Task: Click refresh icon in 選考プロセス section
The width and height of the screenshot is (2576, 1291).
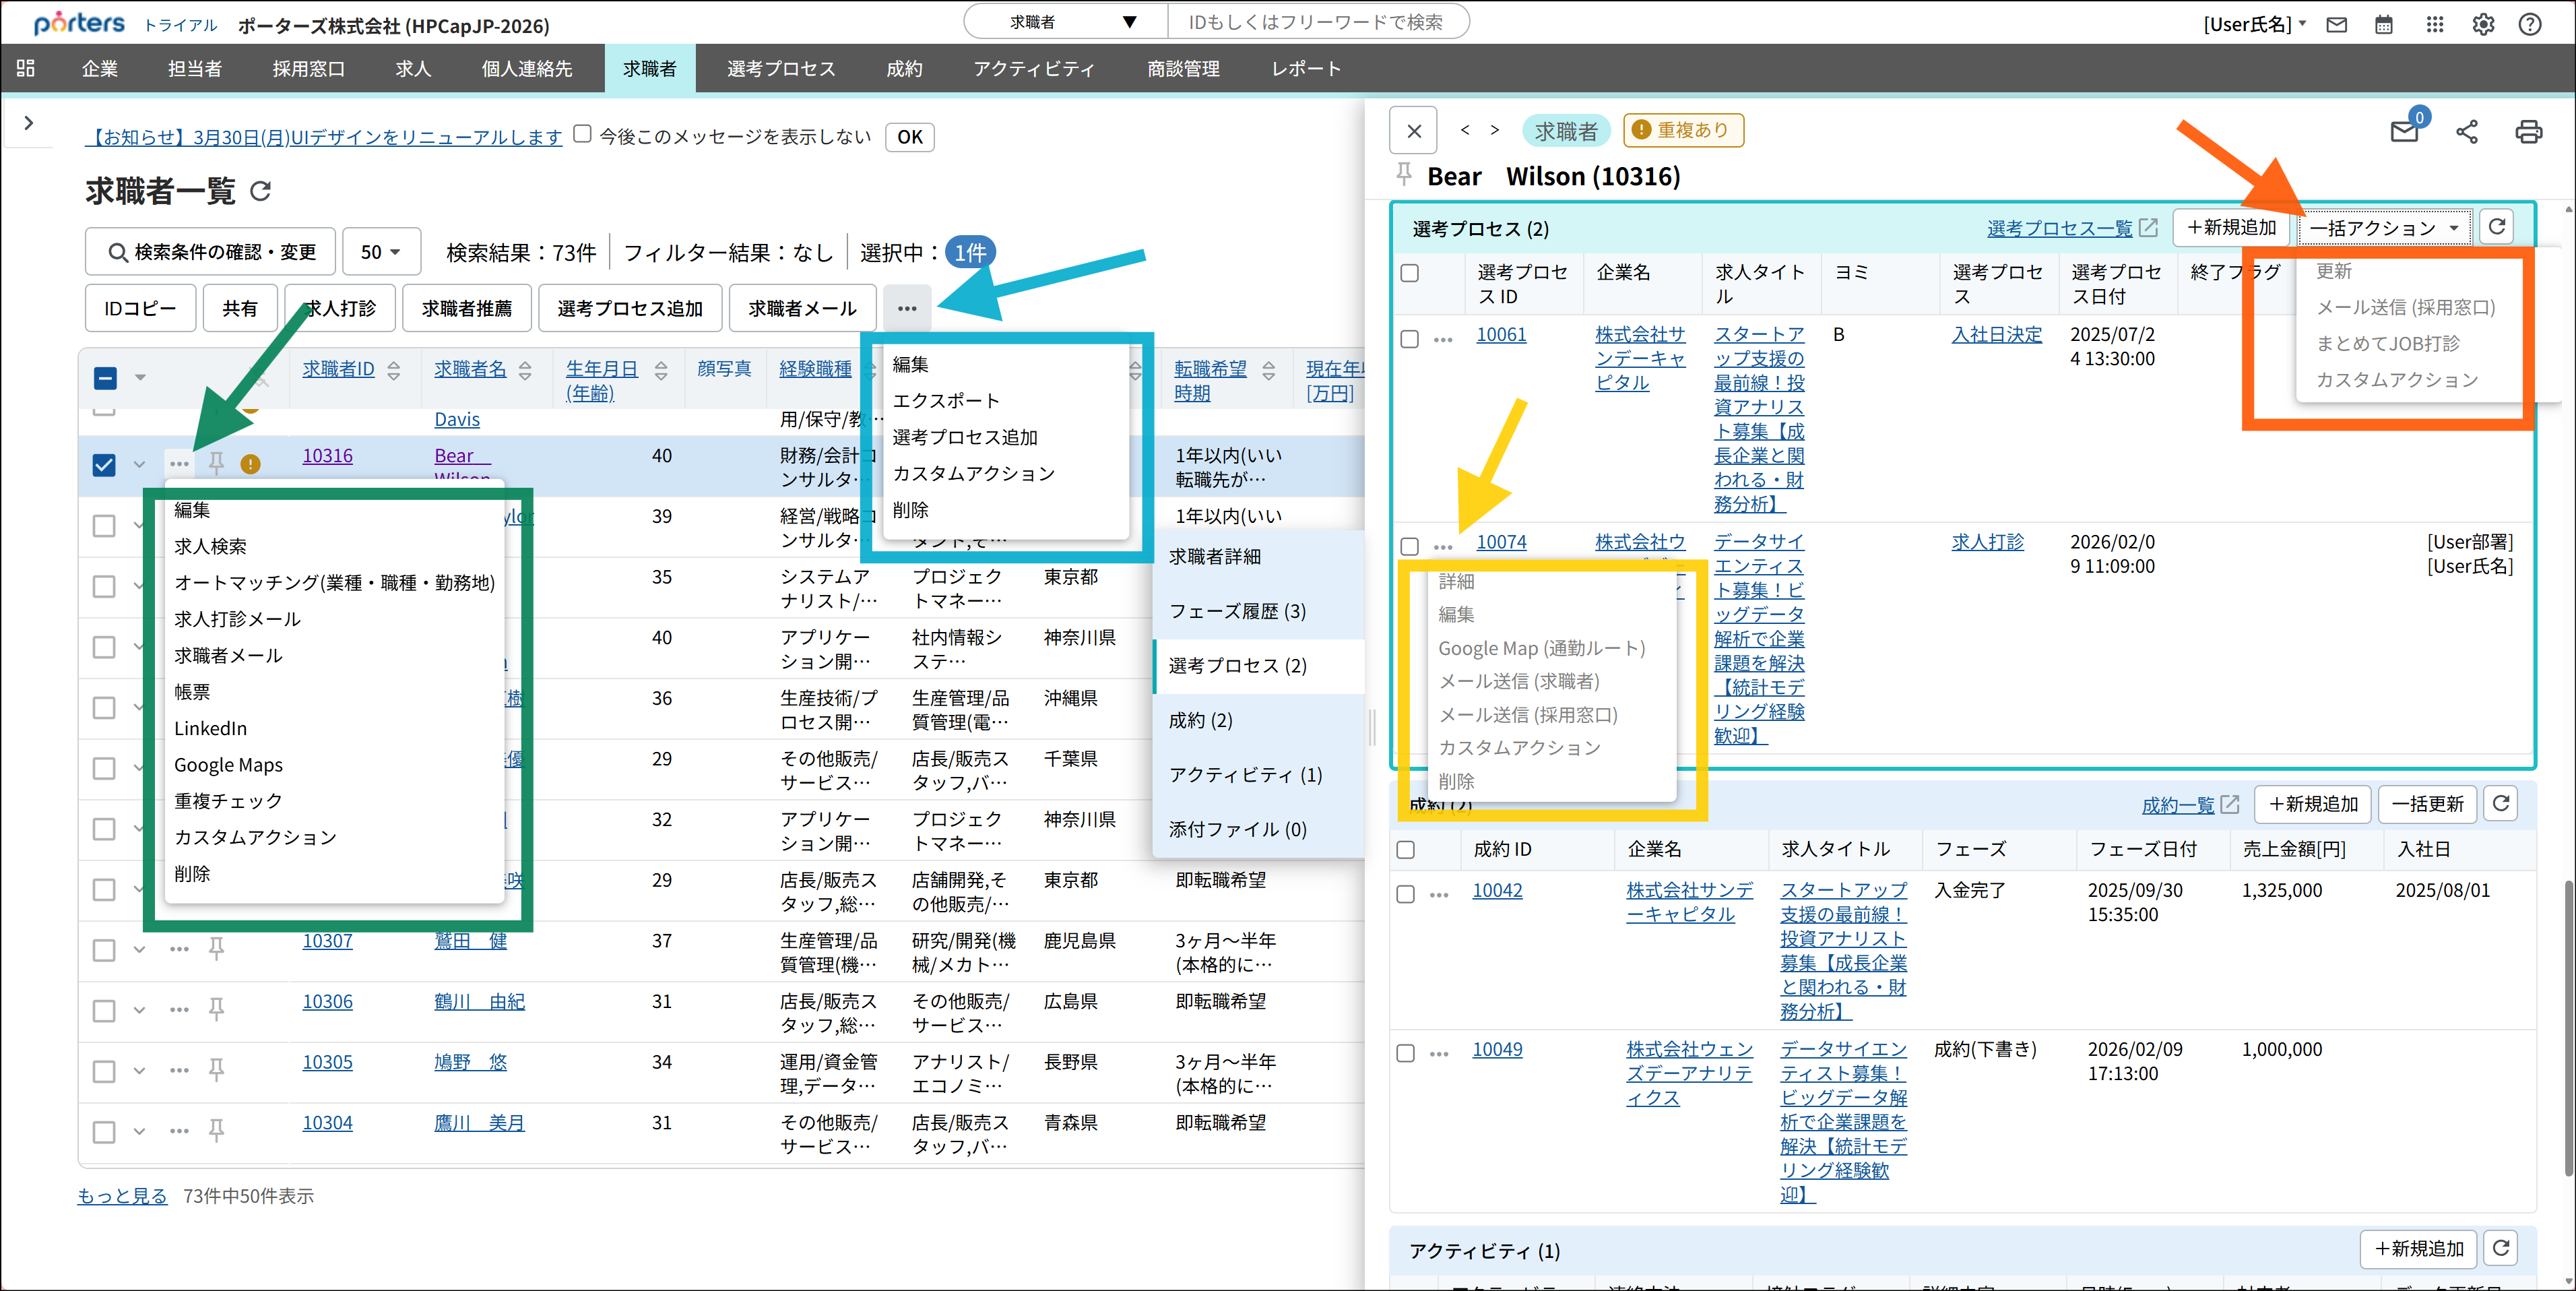Action: pyautogui.click(x=2496, y=227)
